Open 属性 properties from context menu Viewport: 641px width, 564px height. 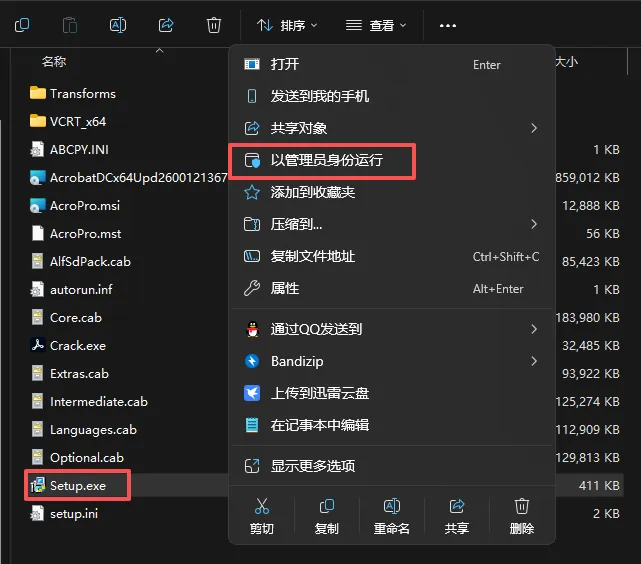392,288
